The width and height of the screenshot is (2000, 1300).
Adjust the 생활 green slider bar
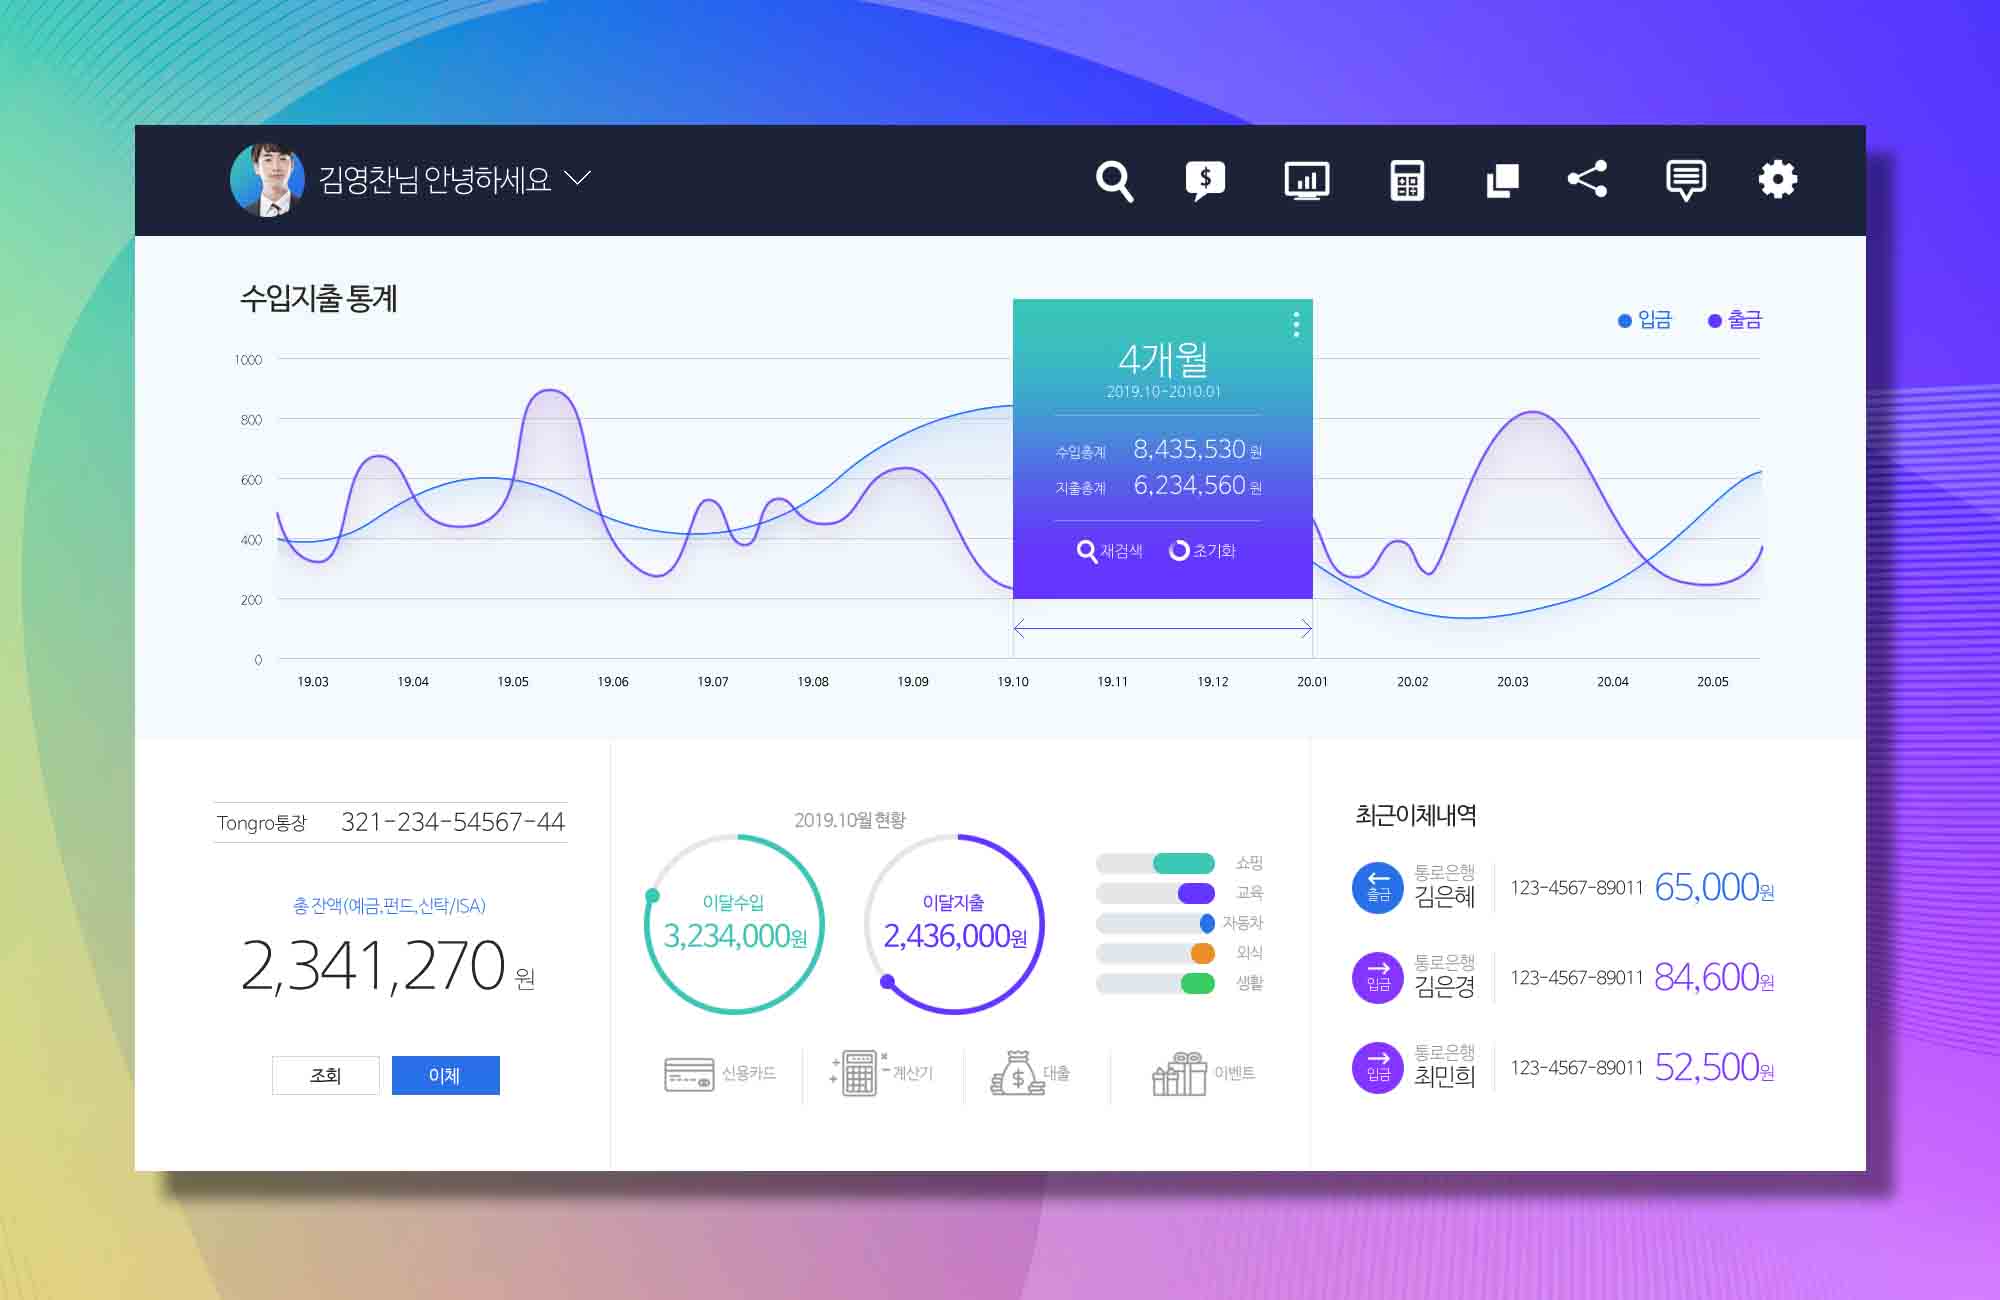point(1155,983)
